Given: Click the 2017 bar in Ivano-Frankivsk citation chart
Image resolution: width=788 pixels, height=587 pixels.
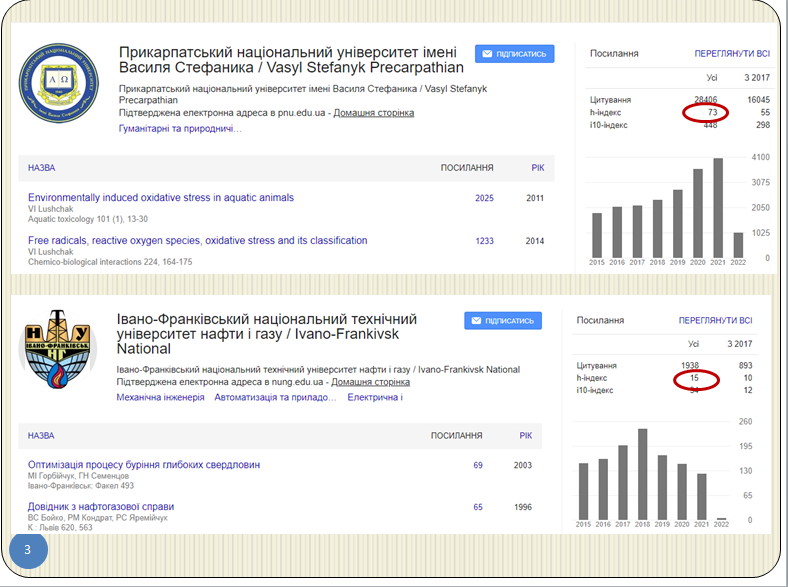Looking at the screenshot, I should tap(623, 482).
